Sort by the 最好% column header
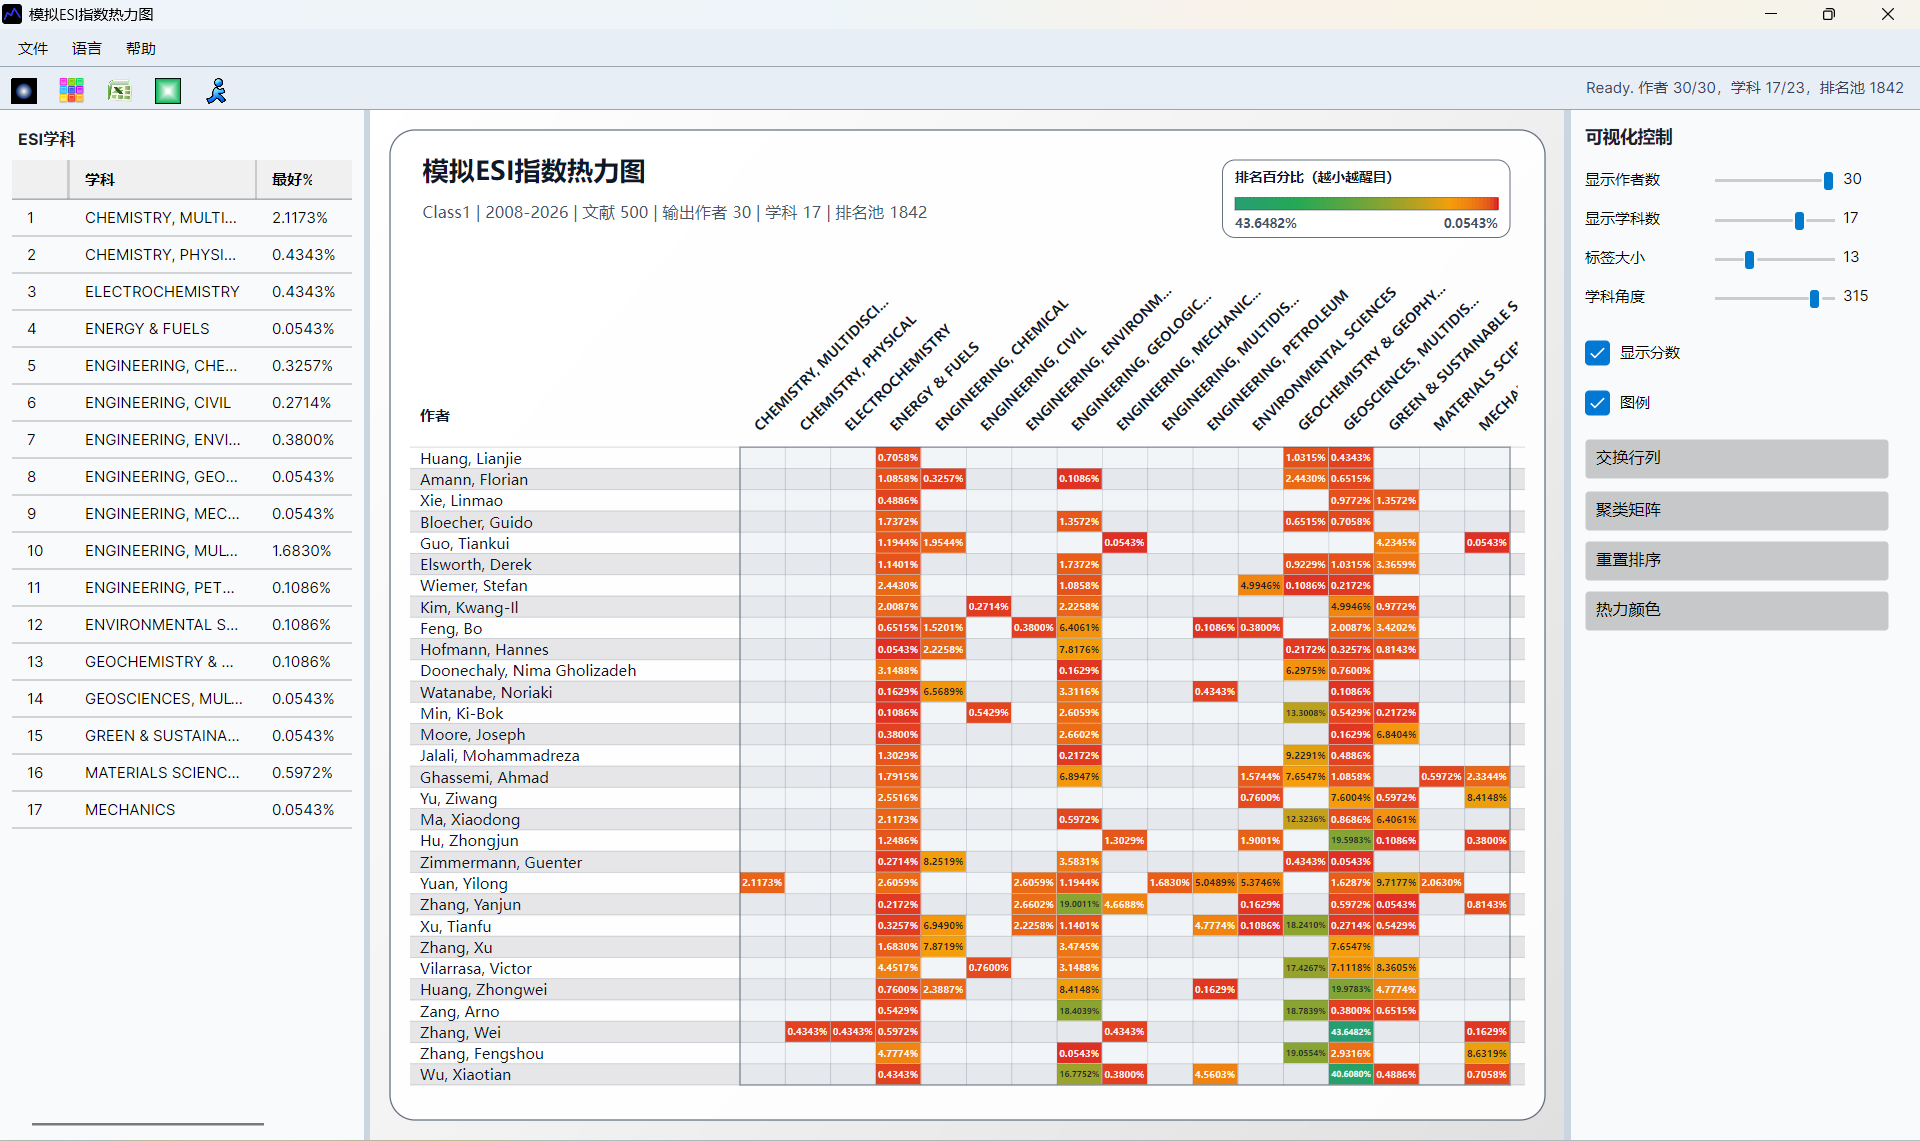This screenshot has width=1920, height=1141. click(x=303, y=179)
